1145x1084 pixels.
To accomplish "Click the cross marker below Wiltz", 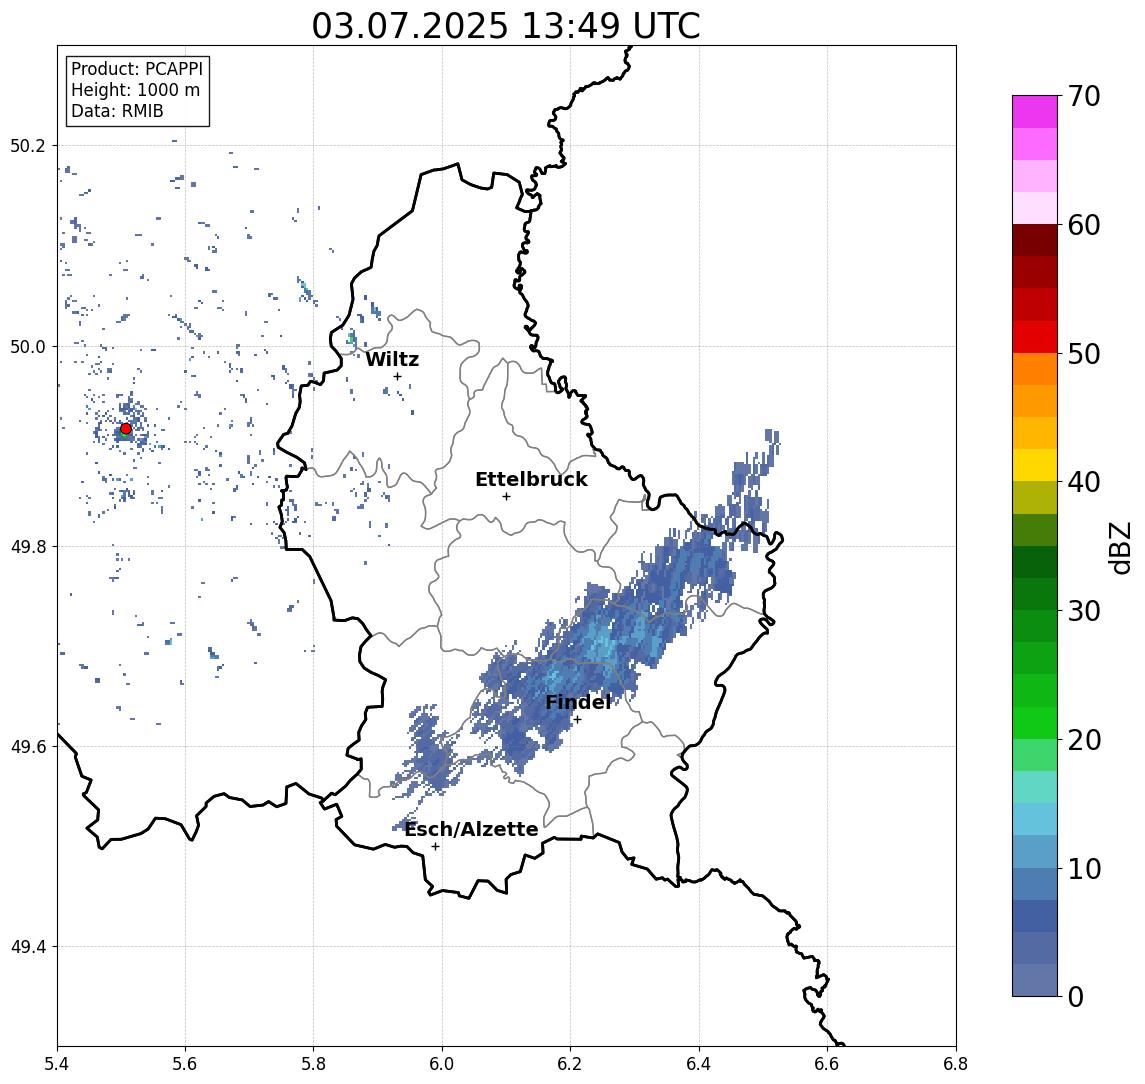I will point(397,376).
